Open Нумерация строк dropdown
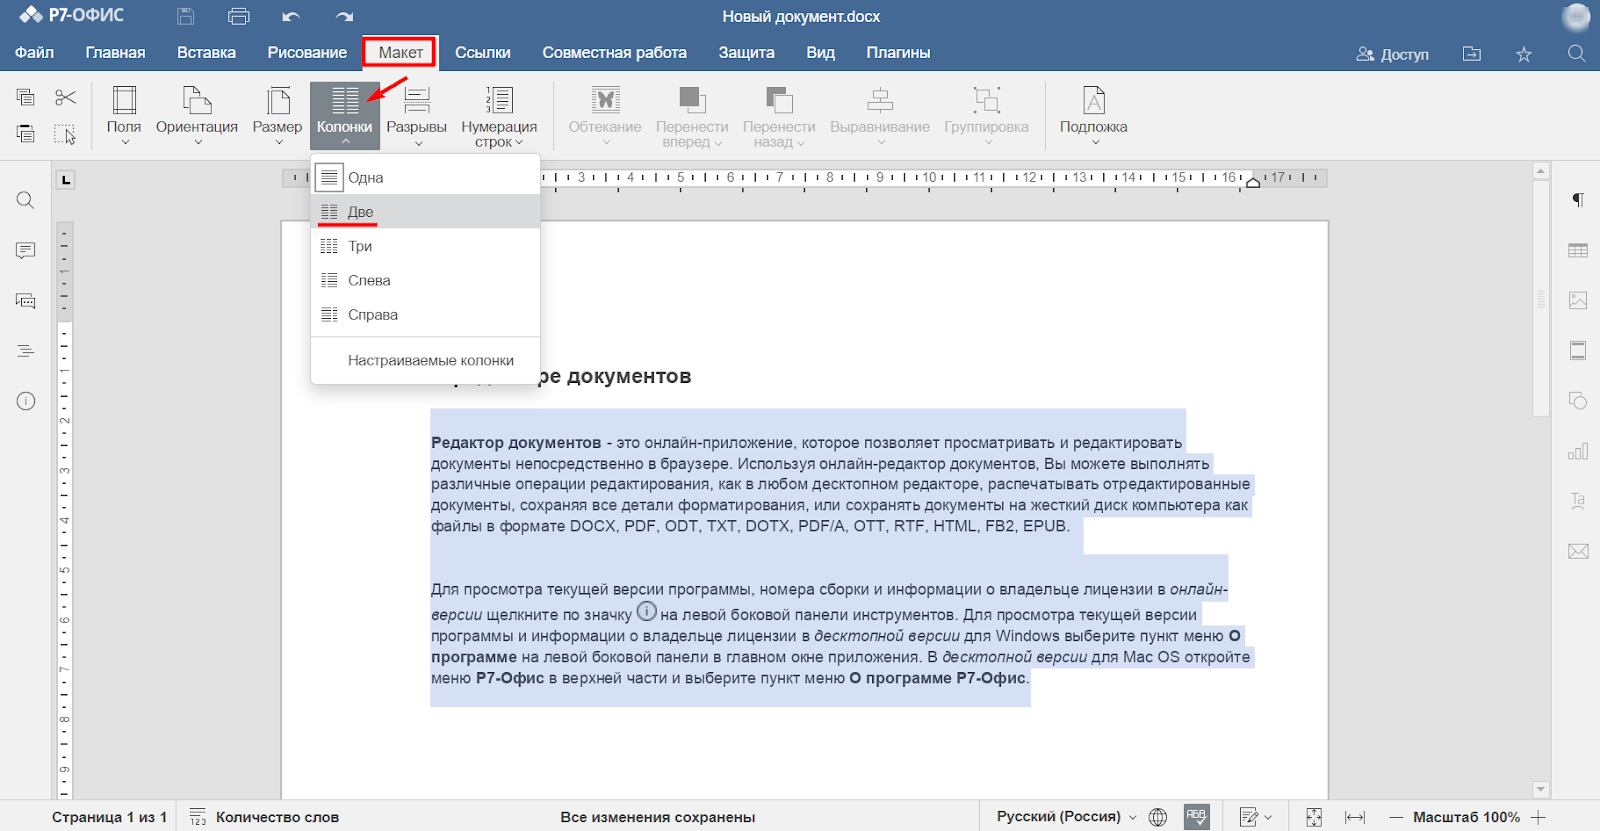 coord(499,116)
